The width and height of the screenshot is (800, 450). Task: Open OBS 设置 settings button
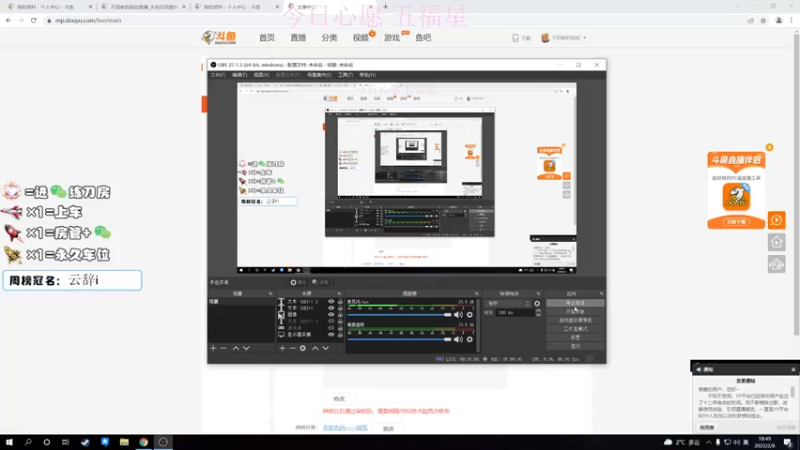575,338
